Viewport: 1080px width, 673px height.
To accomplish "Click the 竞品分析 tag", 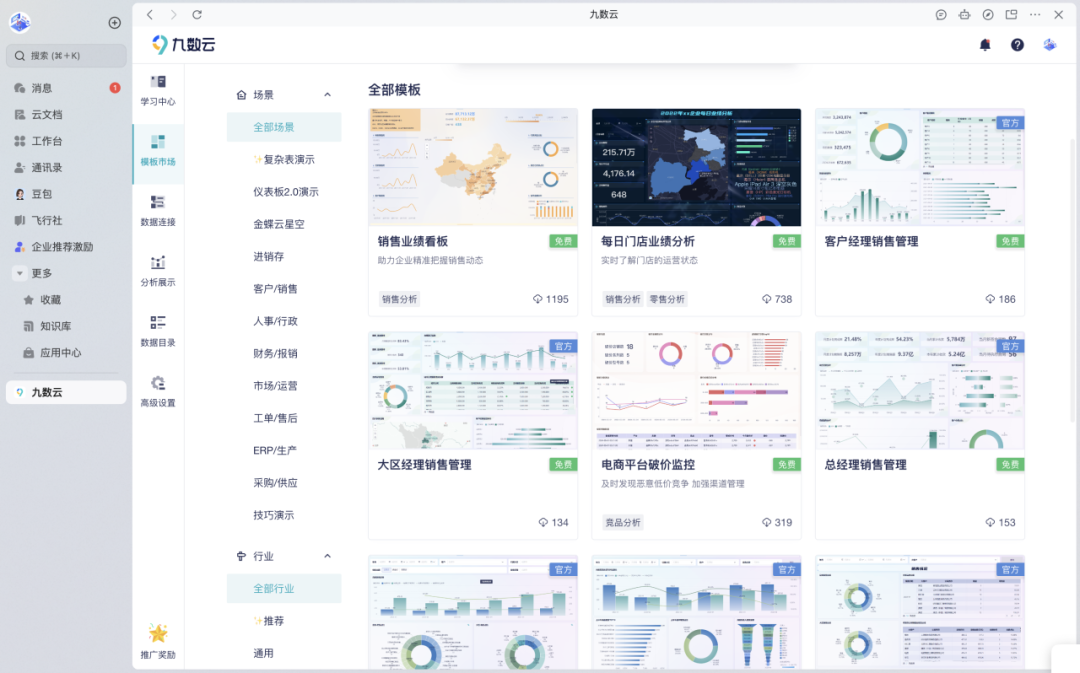I will (x=623, y=523).
